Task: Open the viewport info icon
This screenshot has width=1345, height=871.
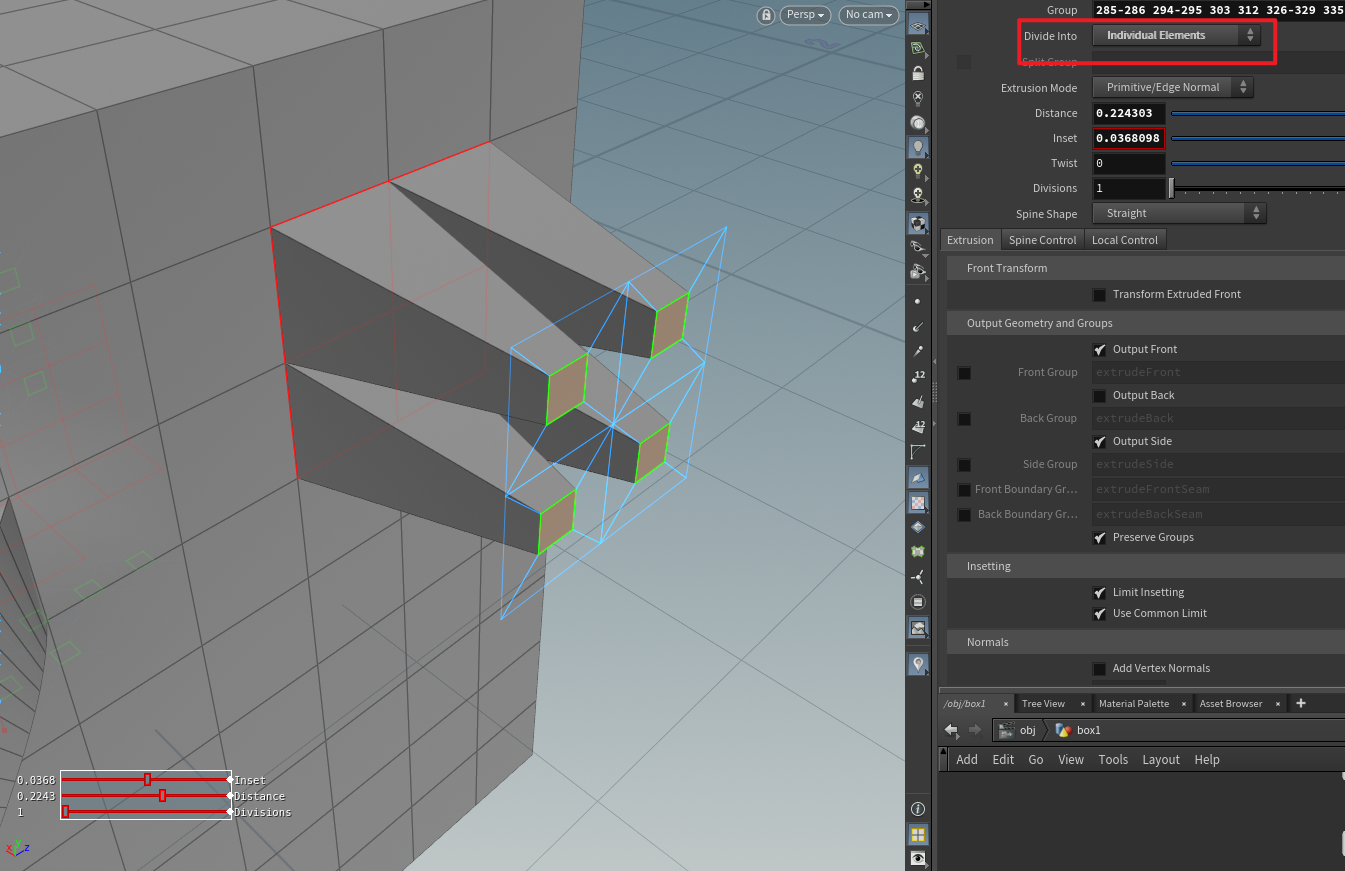Action: 918,808
